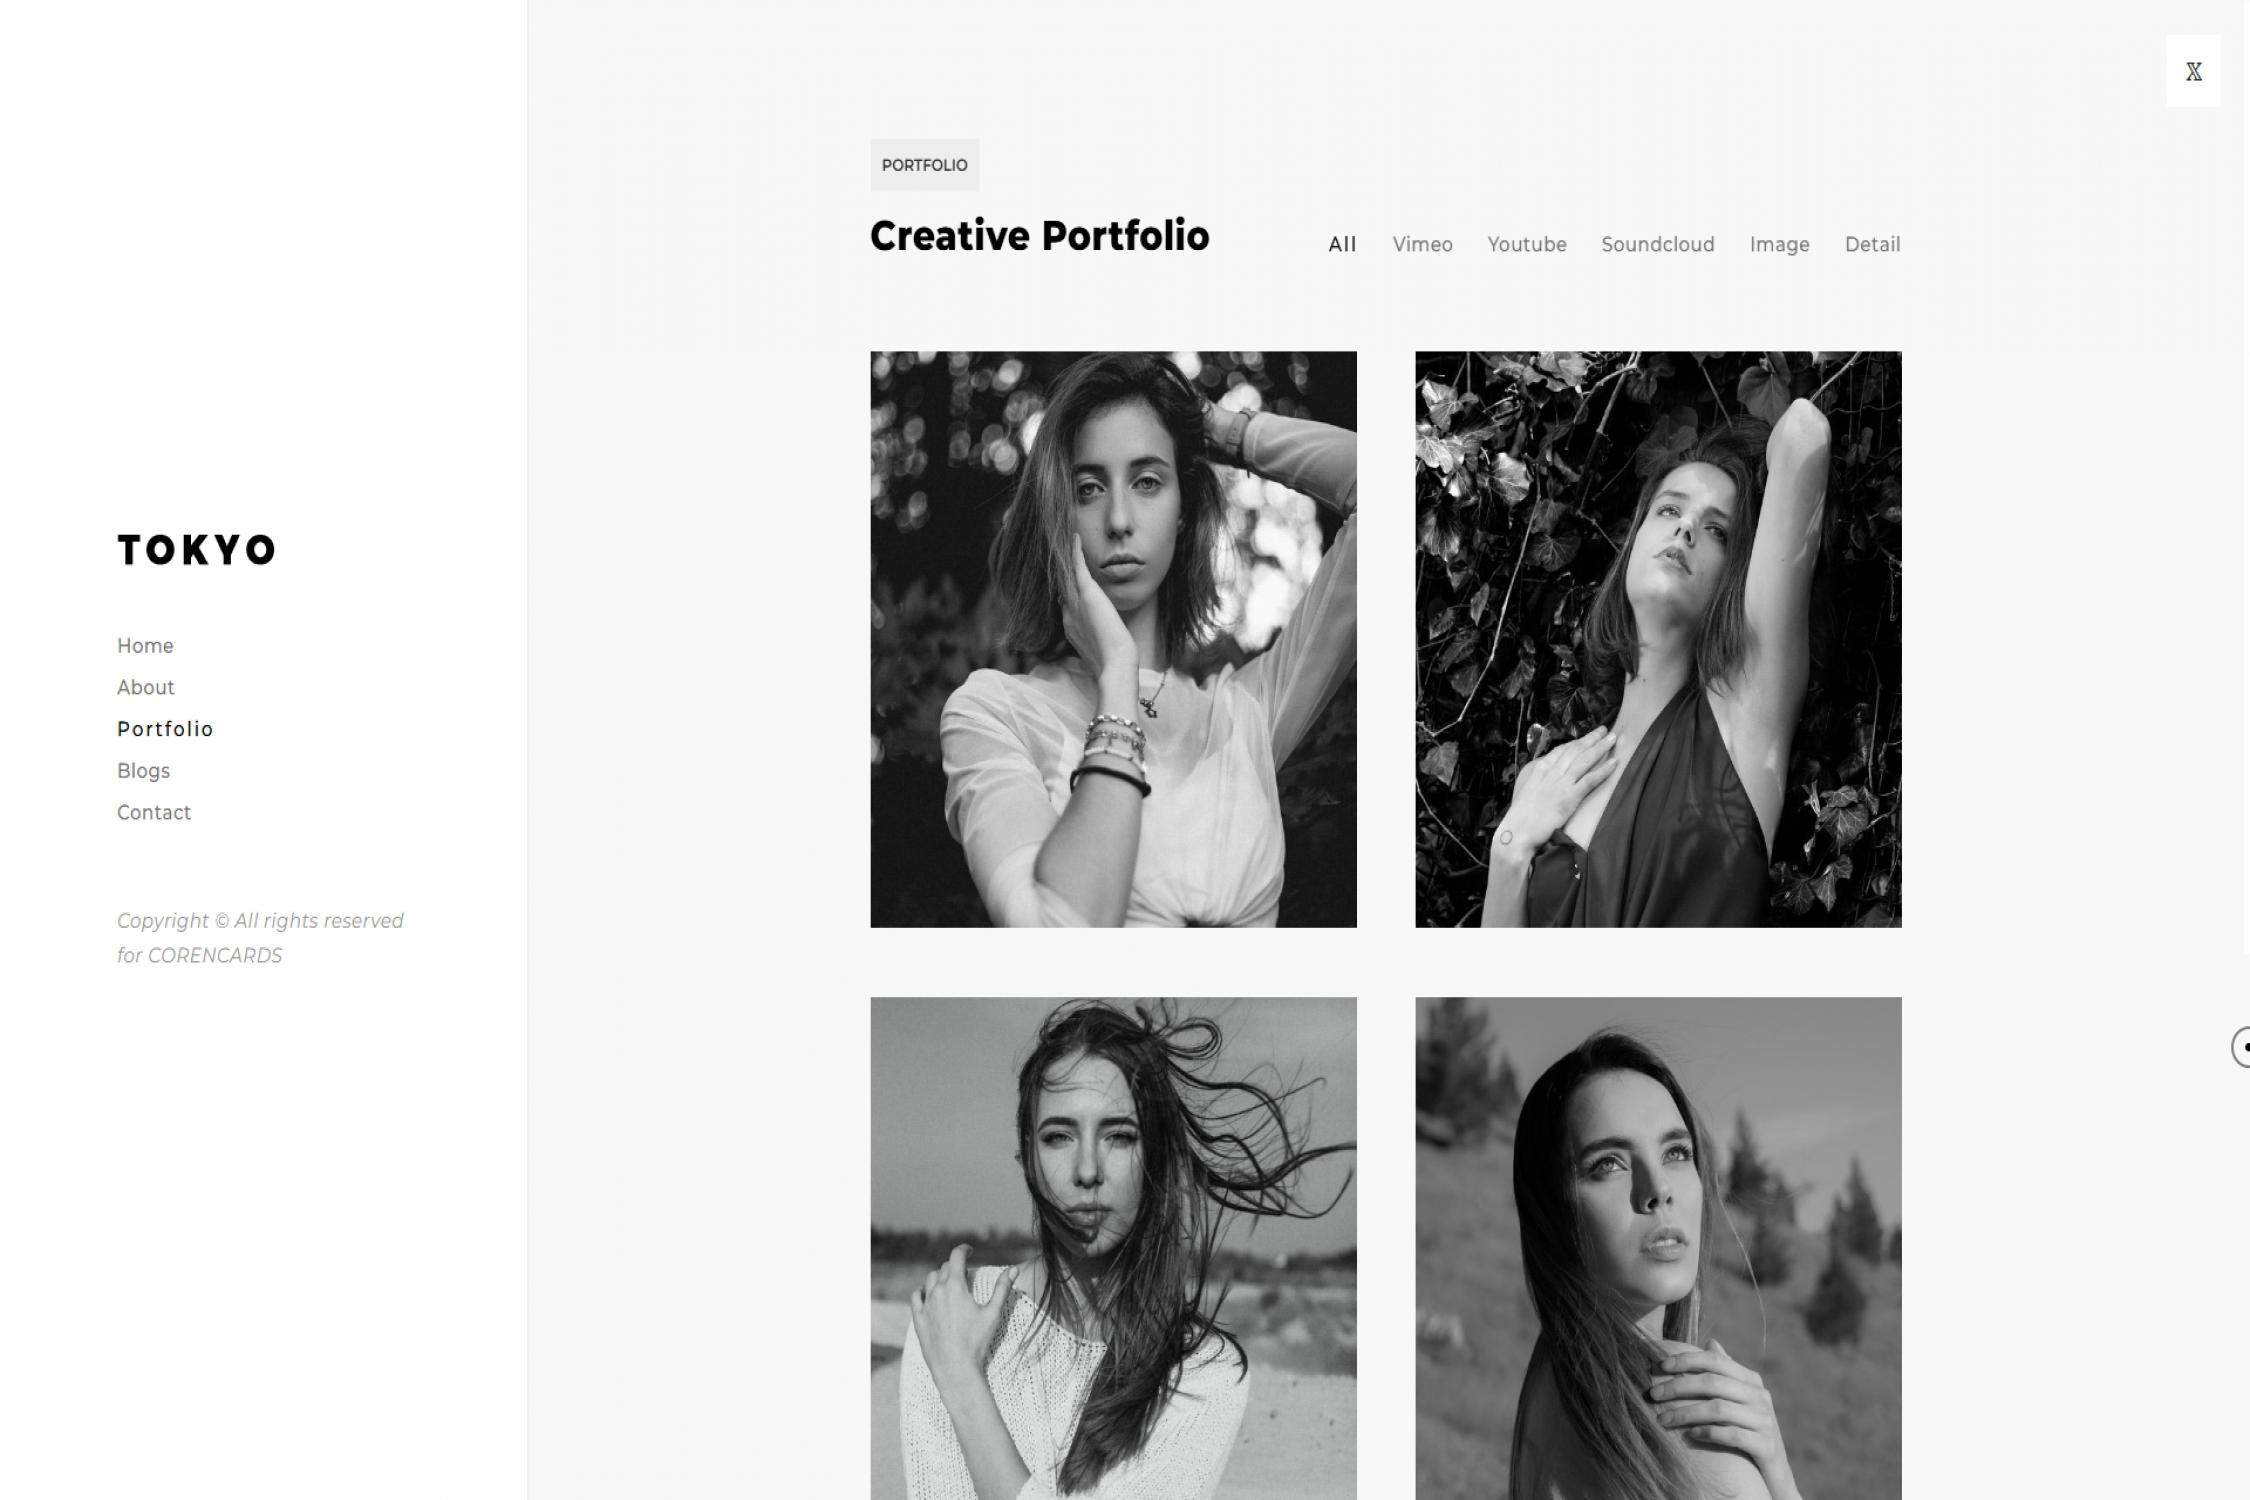Filter portfolio by Detail
Screen dimensions: 2250x1500
[1873, 245]
